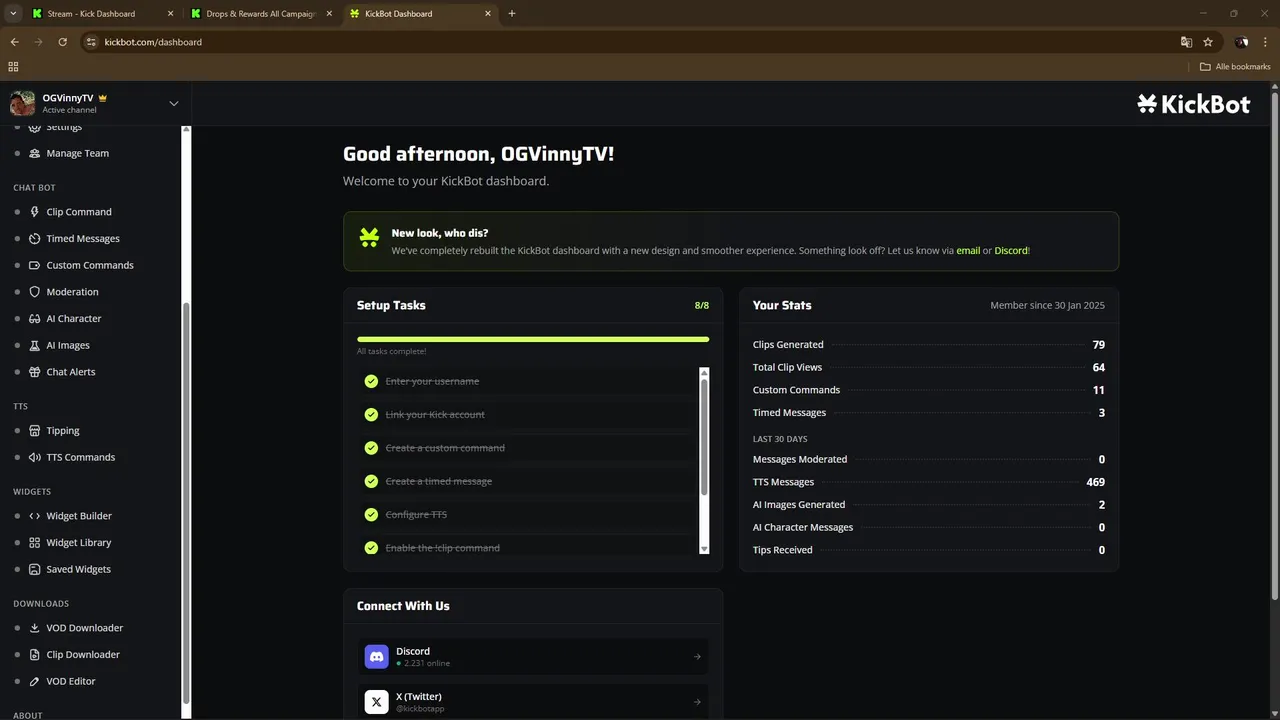Reload the page with the refresh icon
1280x720 pixels.
62,42
